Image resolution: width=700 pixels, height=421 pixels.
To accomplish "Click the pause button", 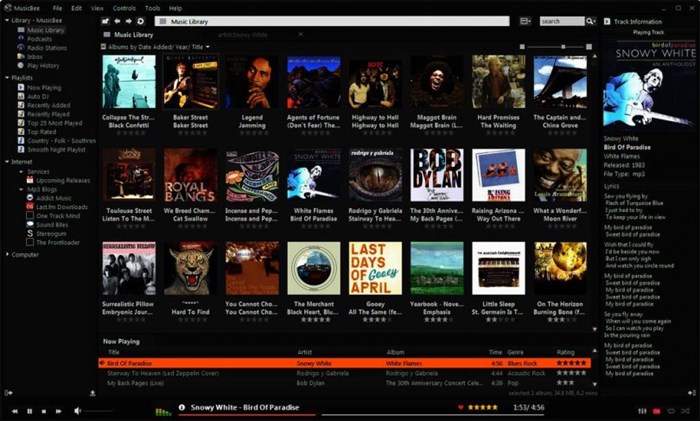I will (x=29, y=411).
